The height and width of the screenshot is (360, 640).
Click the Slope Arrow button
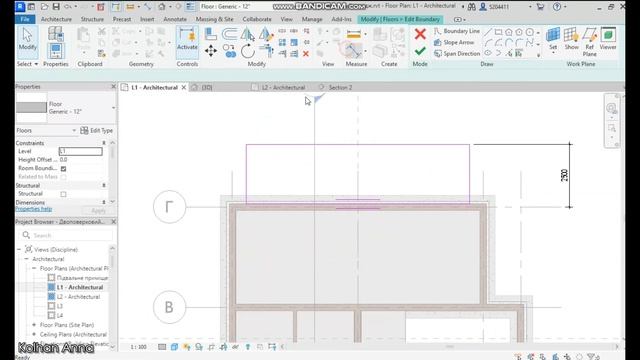pyautogui.click(x=453, y=42)
